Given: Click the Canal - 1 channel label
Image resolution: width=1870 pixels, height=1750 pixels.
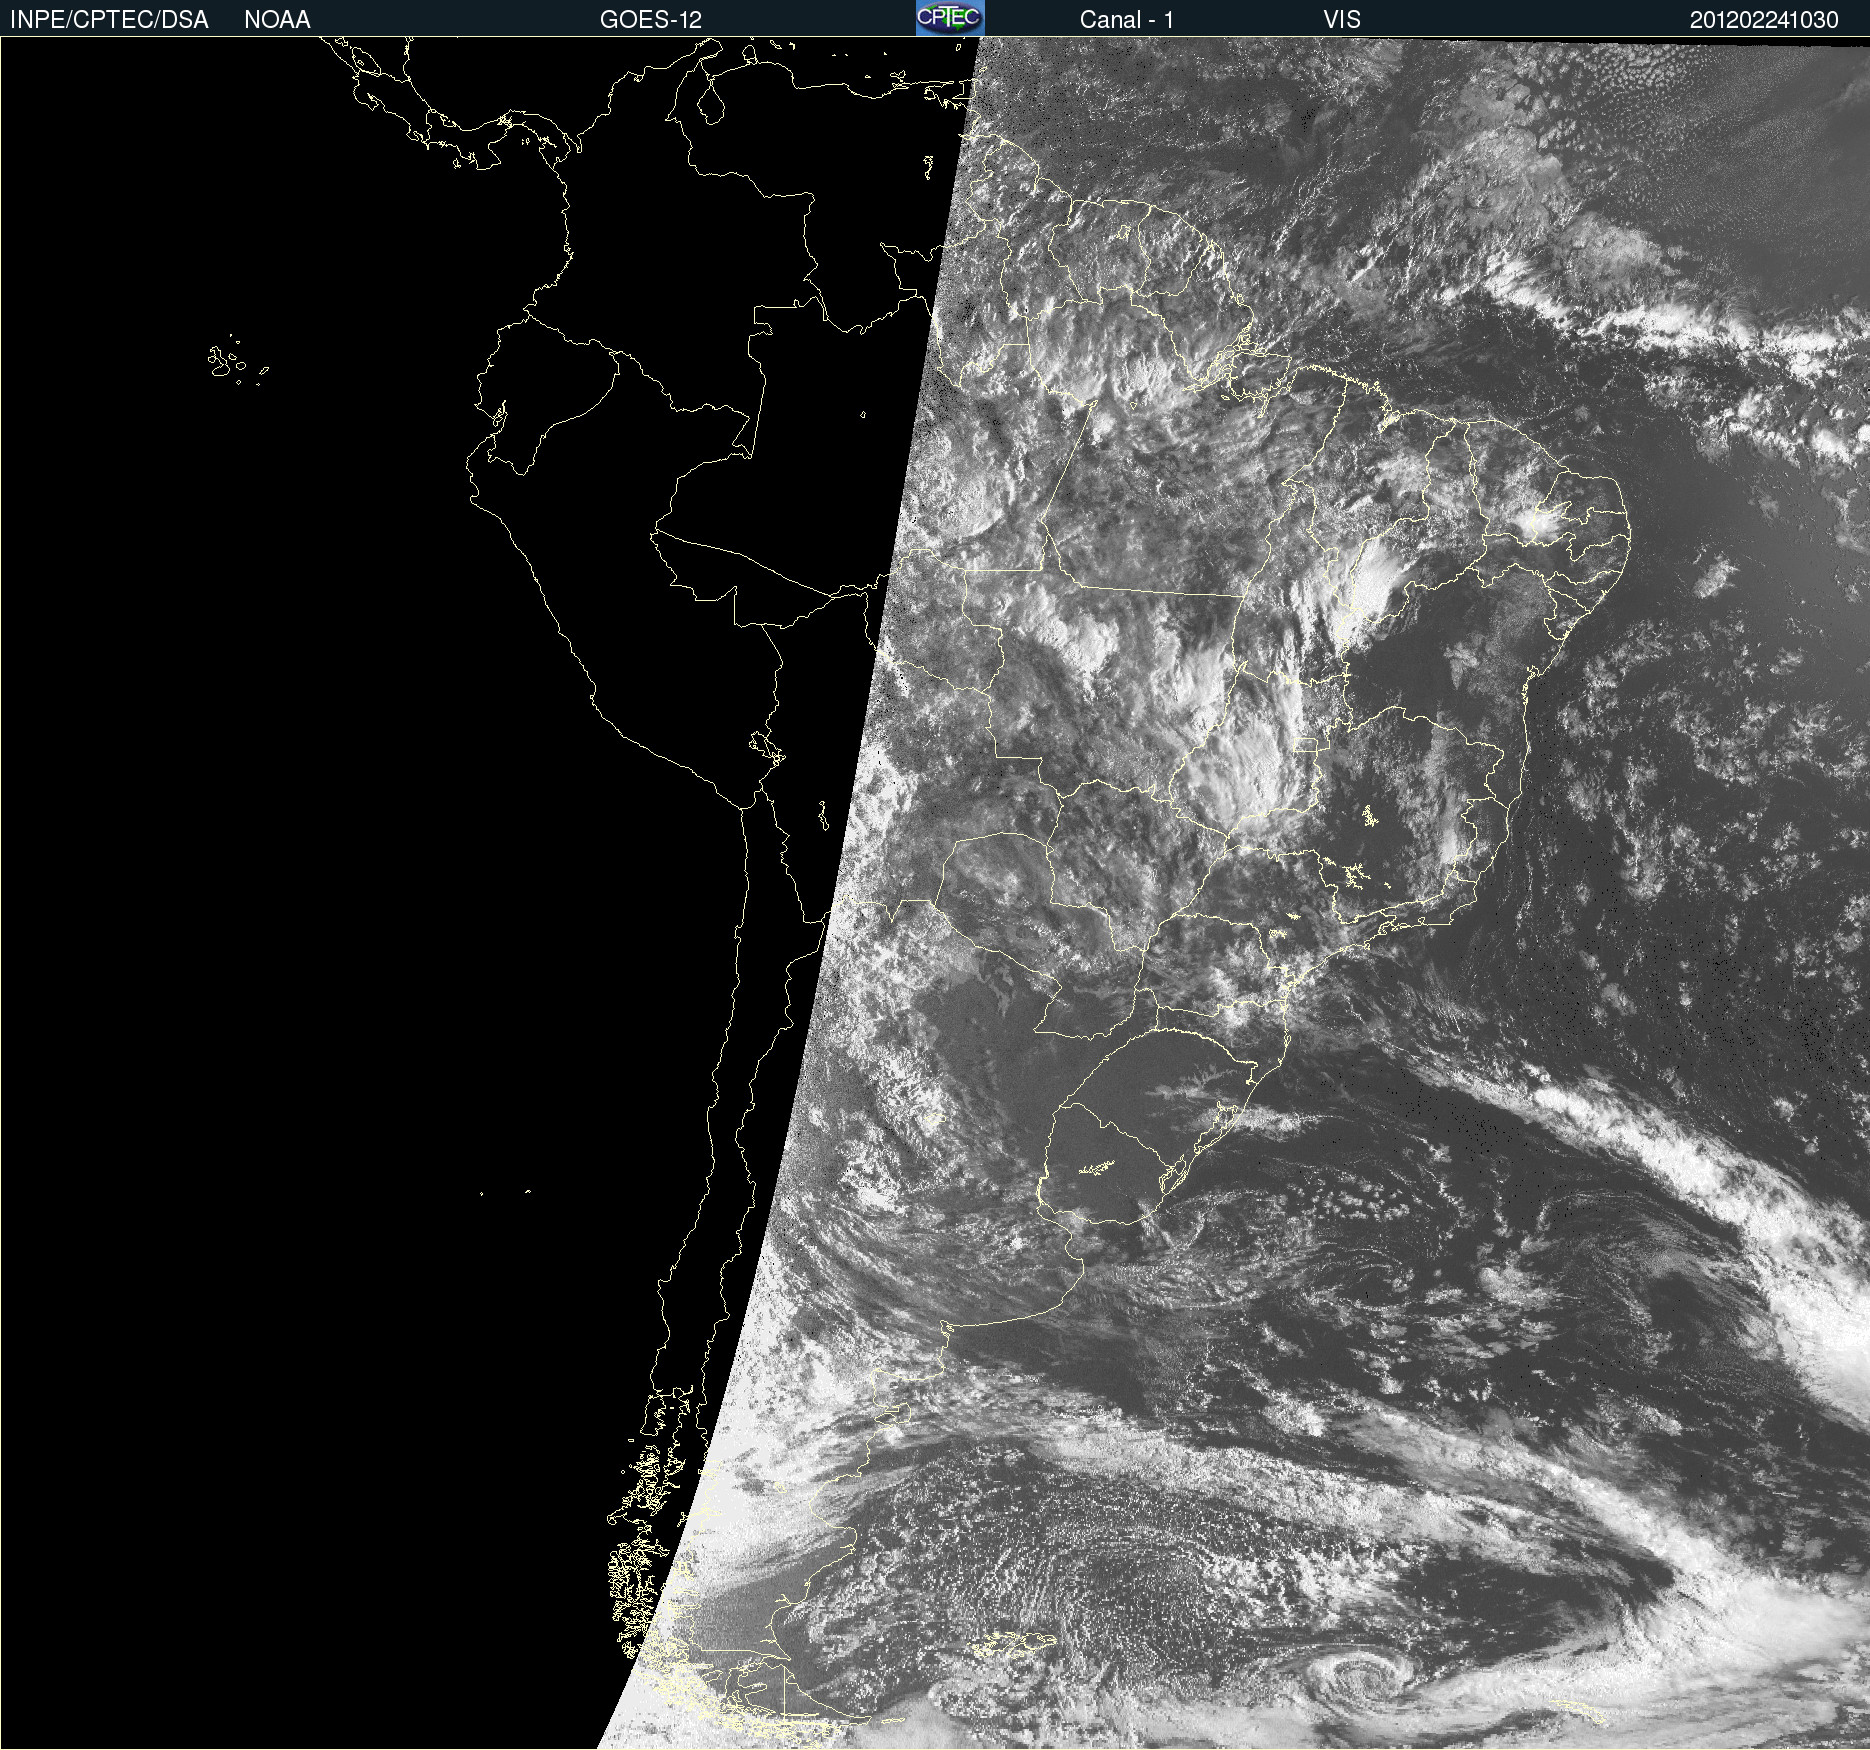Looking at the screenshot, I should (x=1126, y=20).
